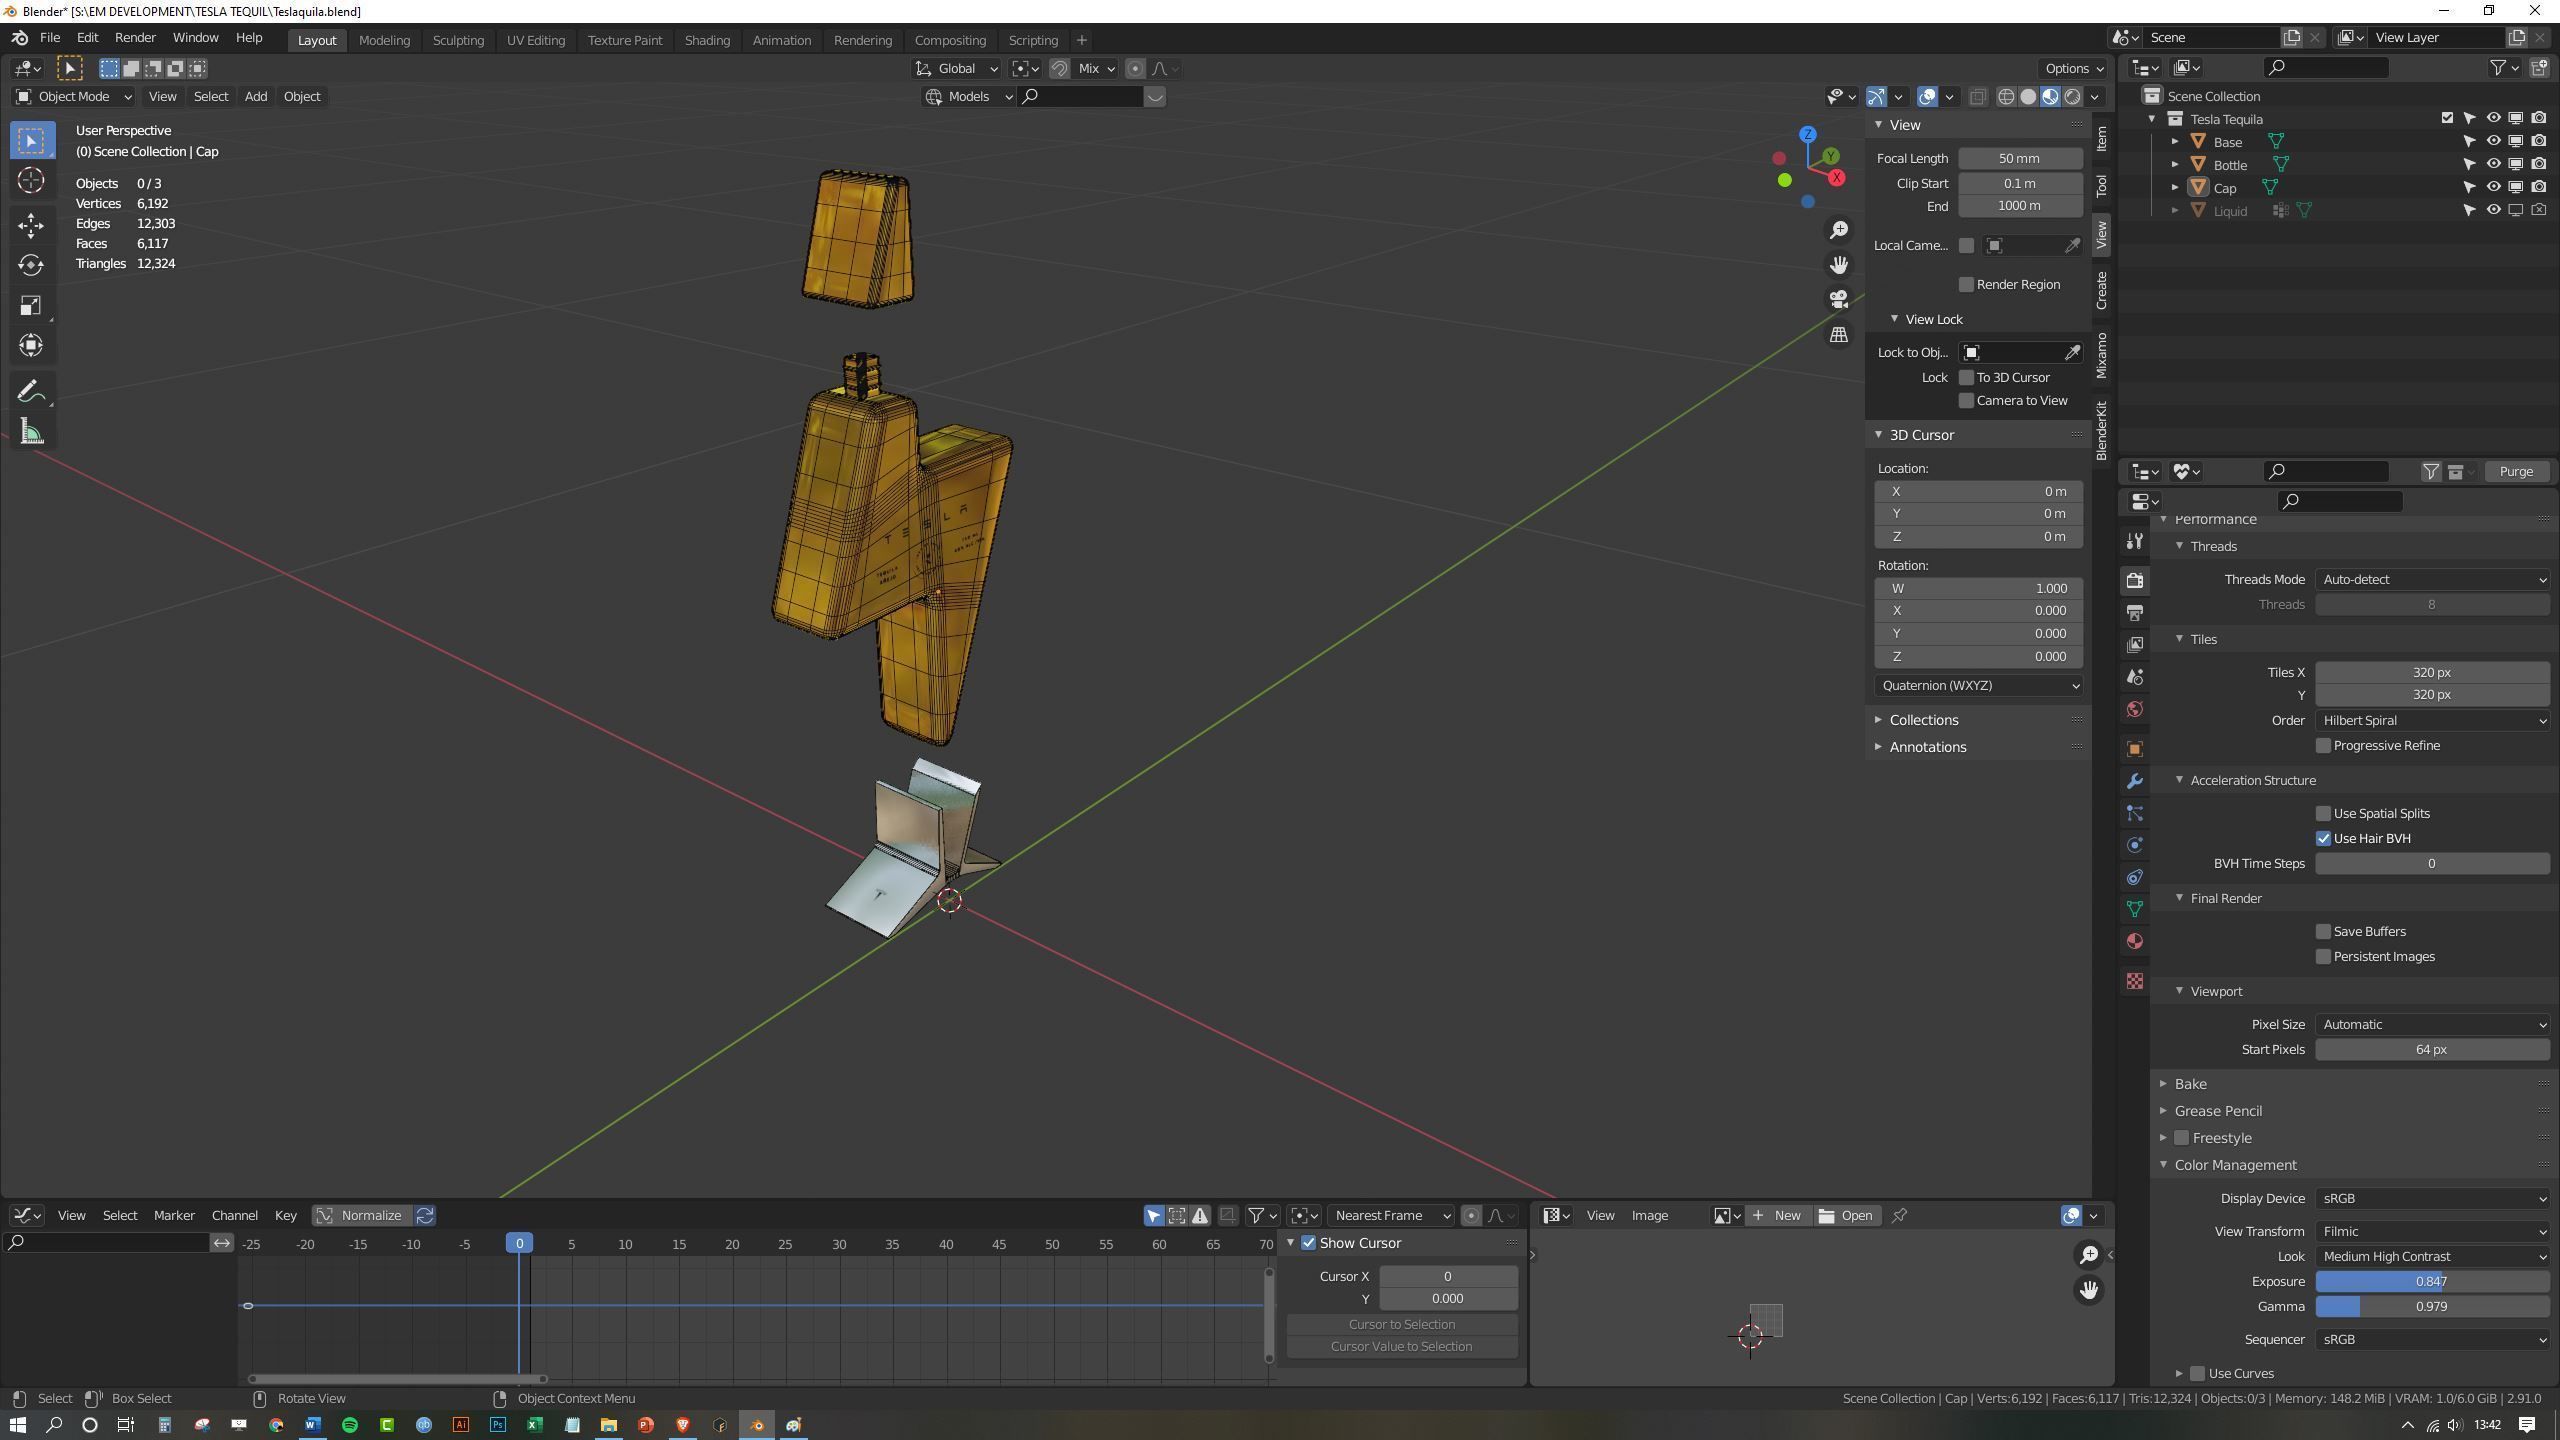This screenshot has width=2560, height=1440.
Task: Expand the Base object tree item
Action: (x=2175, y=142)
